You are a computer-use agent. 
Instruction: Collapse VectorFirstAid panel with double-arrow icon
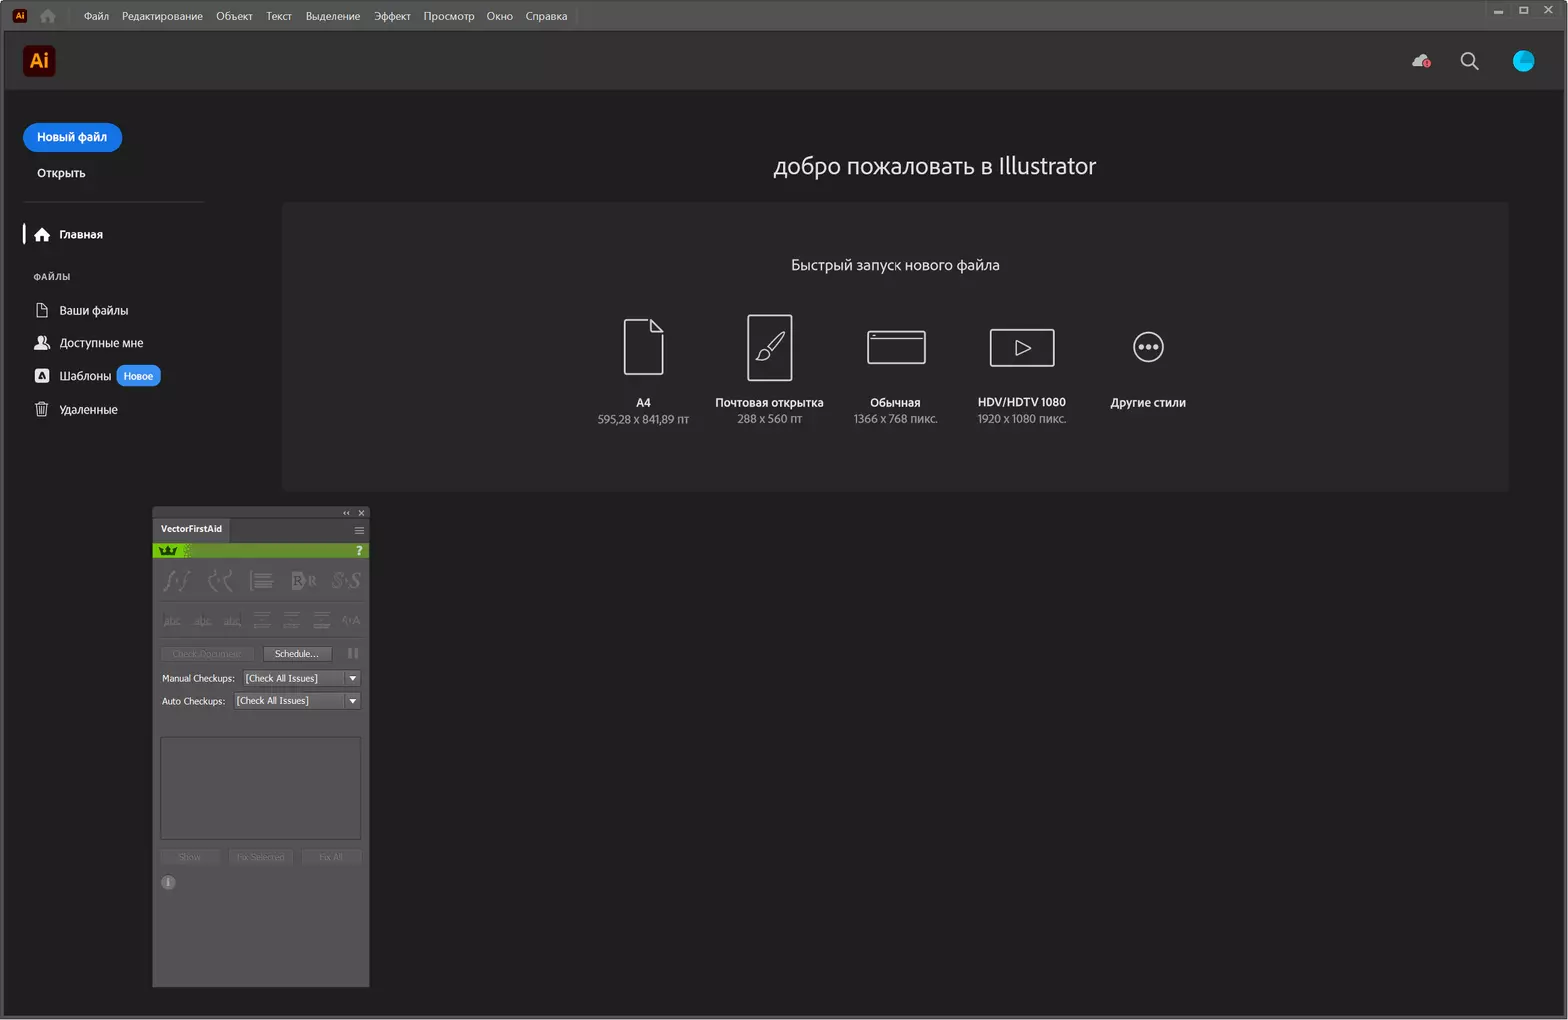tap(347, 513)
